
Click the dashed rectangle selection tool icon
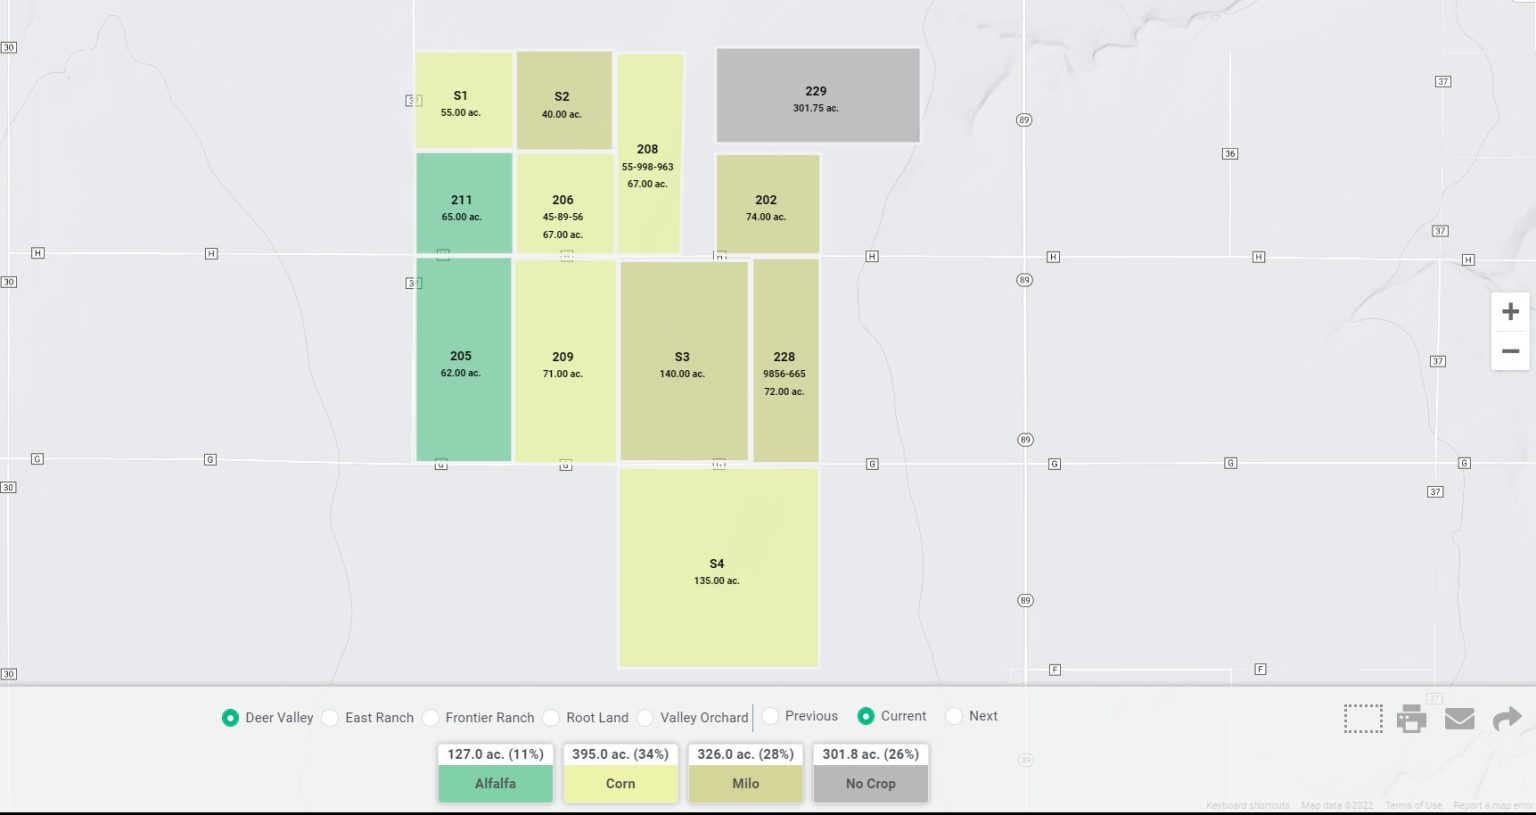pos(1363,718)
